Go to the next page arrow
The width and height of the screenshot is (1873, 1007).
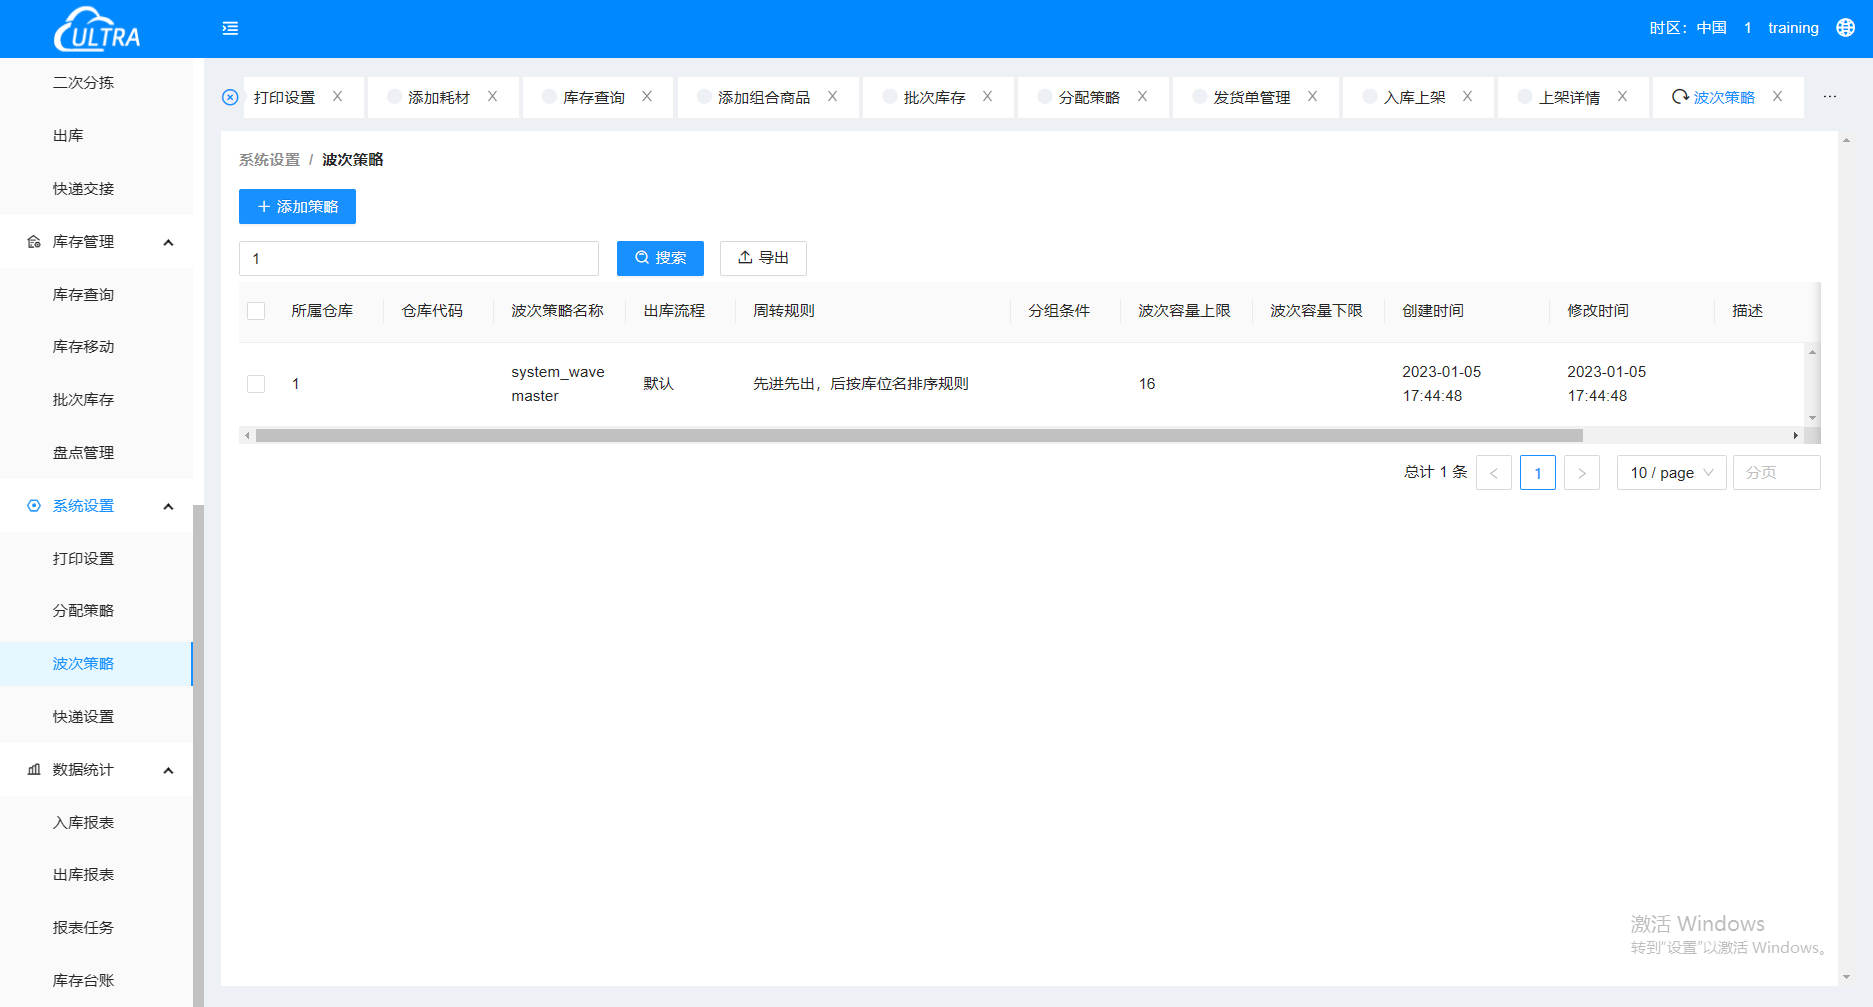coord(1582,472)
